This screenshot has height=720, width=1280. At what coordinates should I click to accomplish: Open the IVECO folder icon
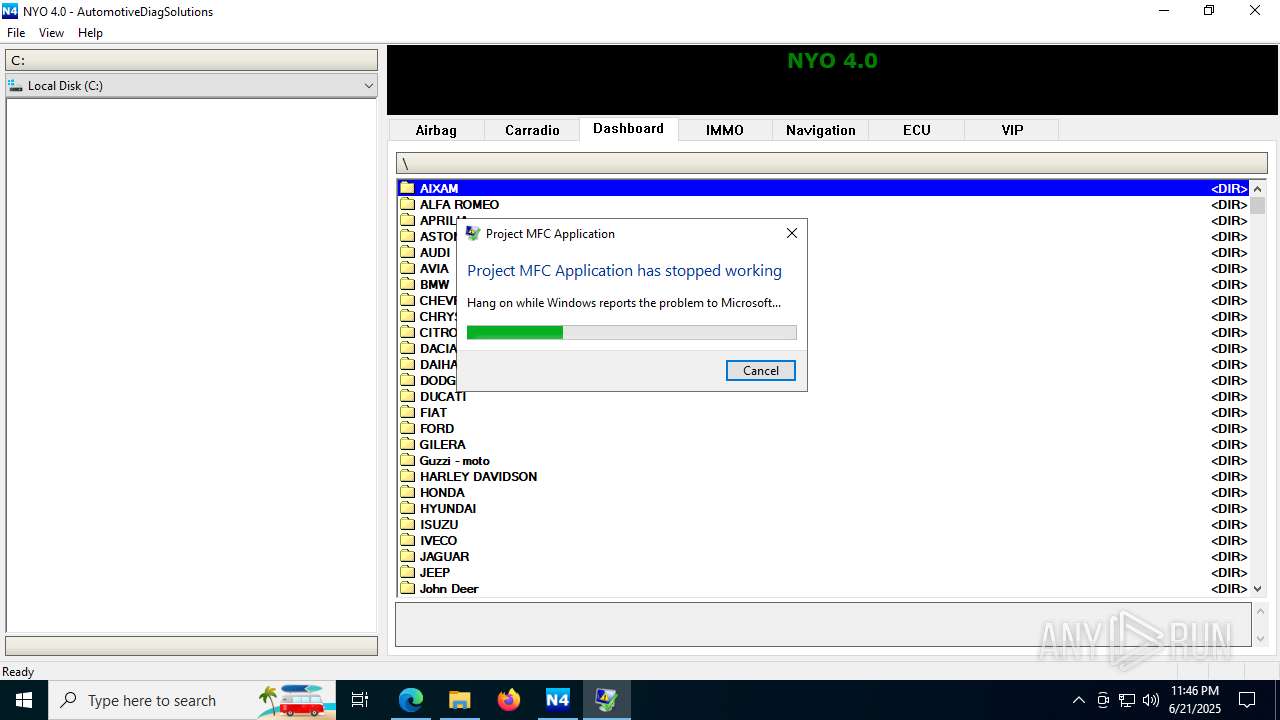[x=407, y=540]
